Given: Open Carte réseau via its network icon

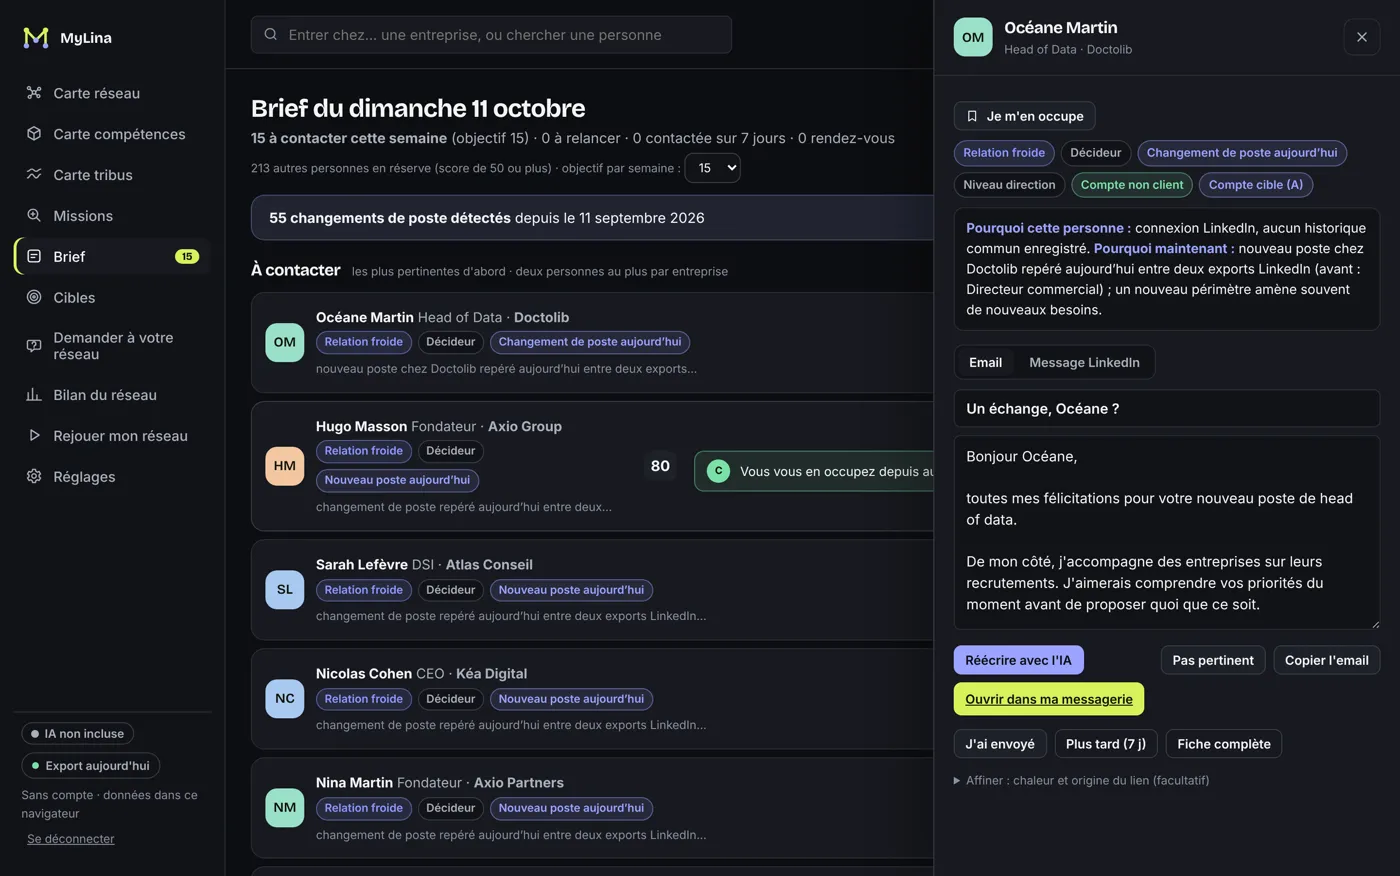Looking at the screenshot, I should point(34,93).
